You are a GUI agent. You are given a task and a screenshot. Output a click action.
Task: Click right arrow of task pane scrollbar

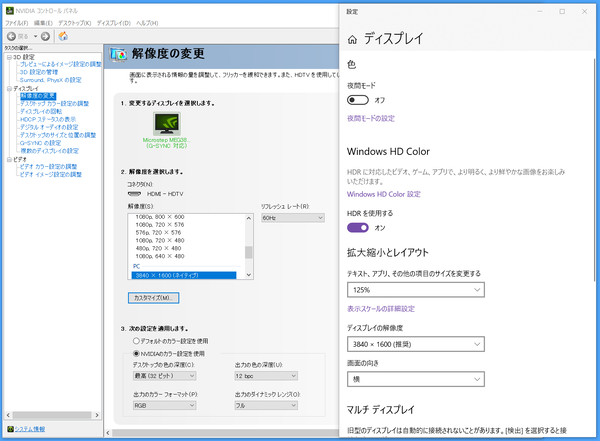click(x=97, y=415)
